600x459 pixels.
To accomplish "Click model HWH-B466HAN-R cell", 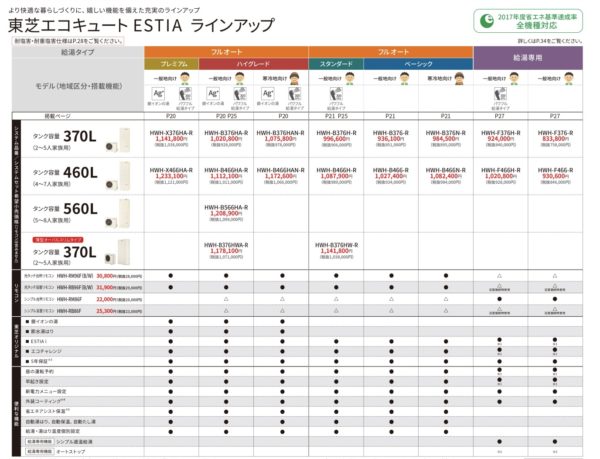I will [x=280, y=176].
